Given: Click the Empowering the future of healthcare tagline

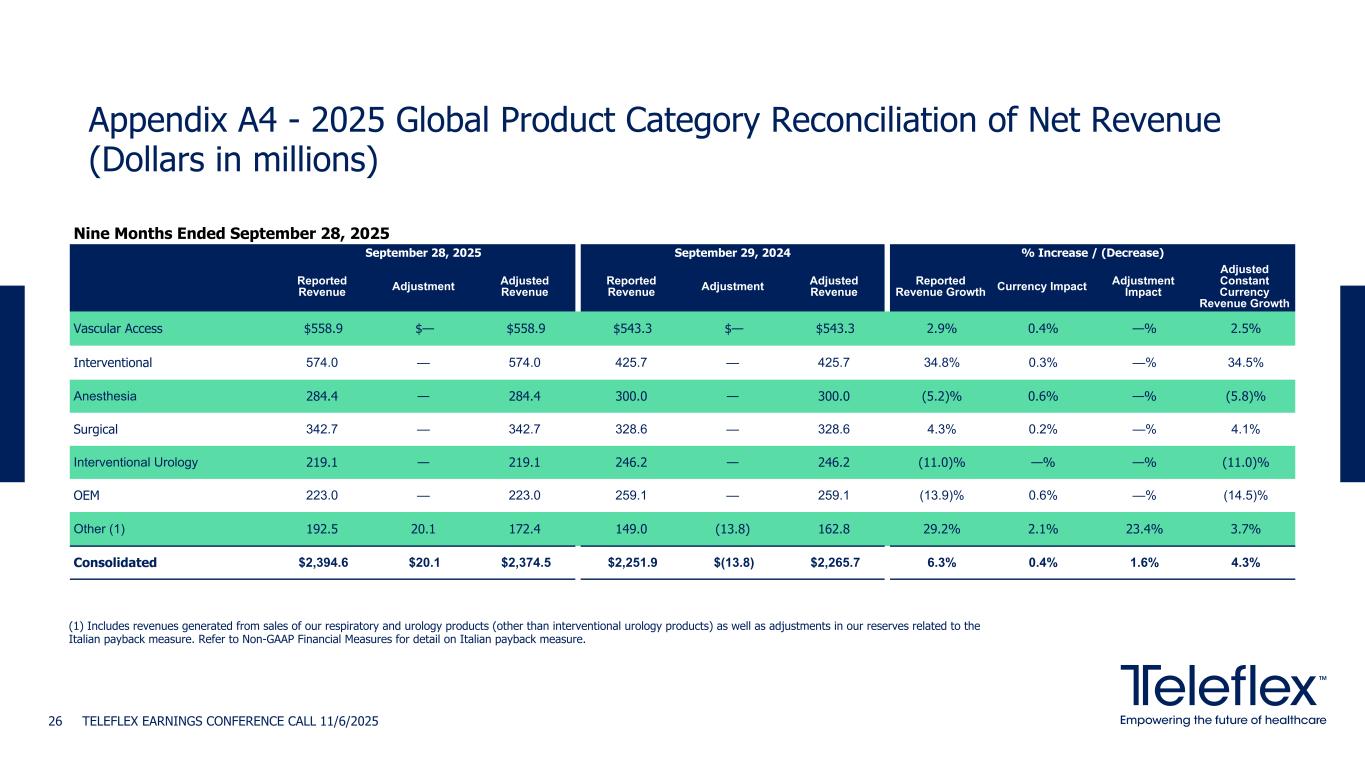Looking at the screenshot, I should pos(1222,721).
